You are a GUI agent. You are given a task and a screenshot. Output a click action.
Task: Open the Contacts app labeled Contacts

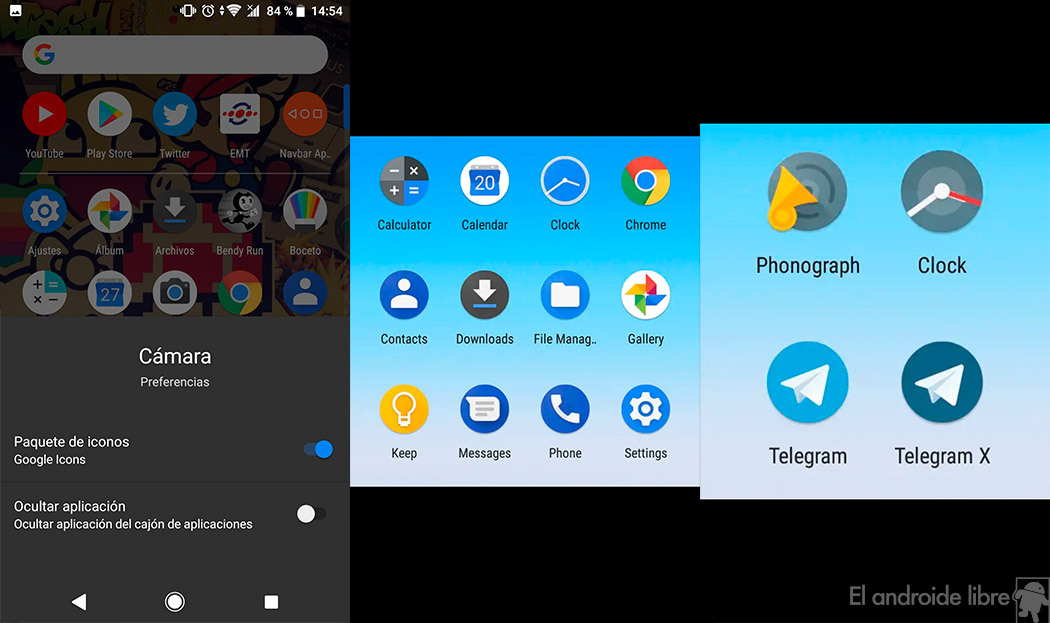point(404,295)
